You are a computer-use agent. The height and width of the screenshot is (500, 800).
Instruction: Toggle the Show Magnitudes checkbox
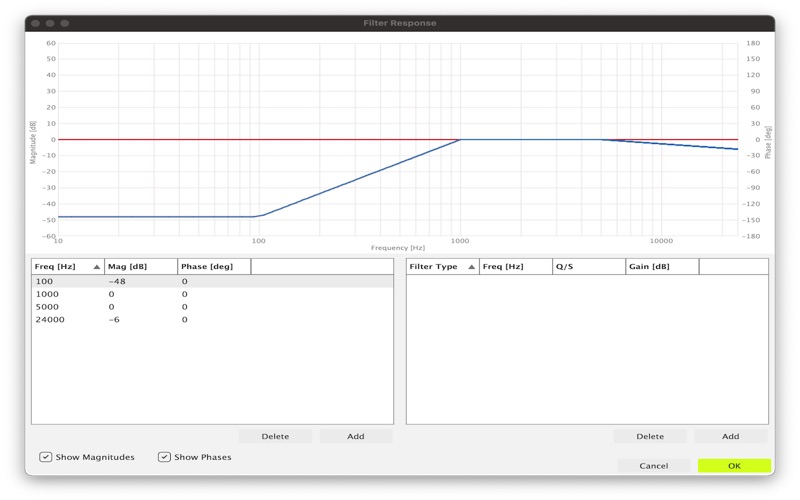[46, 457]
